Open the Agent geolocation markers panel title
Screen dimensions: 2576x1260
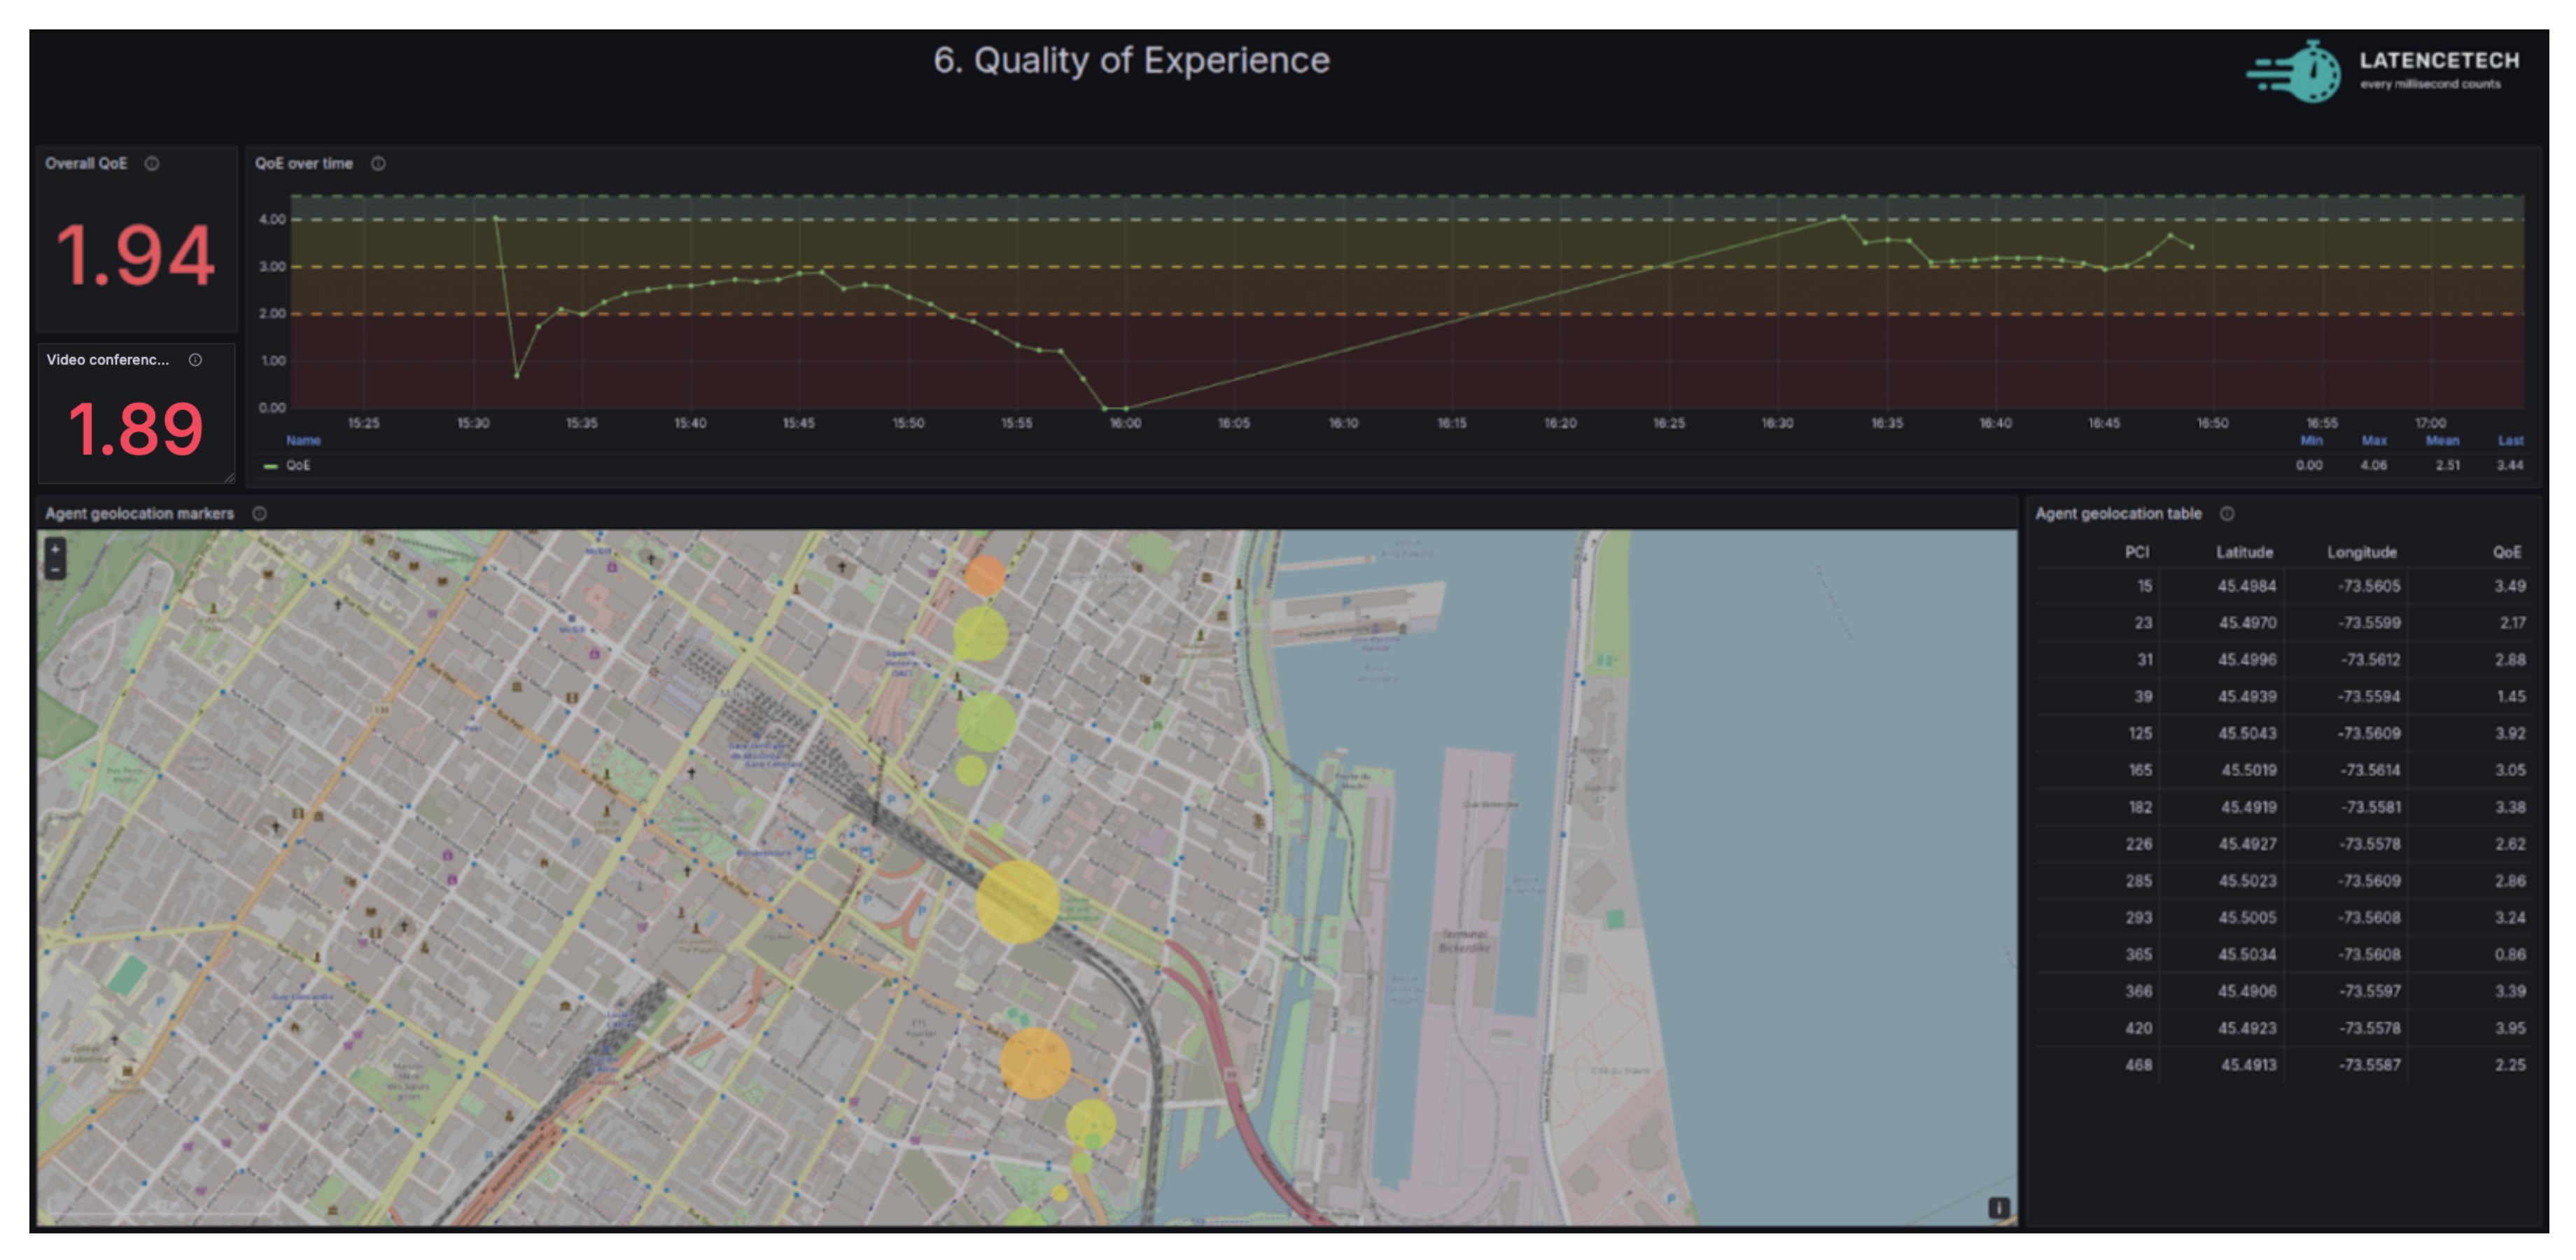point(139,514)
